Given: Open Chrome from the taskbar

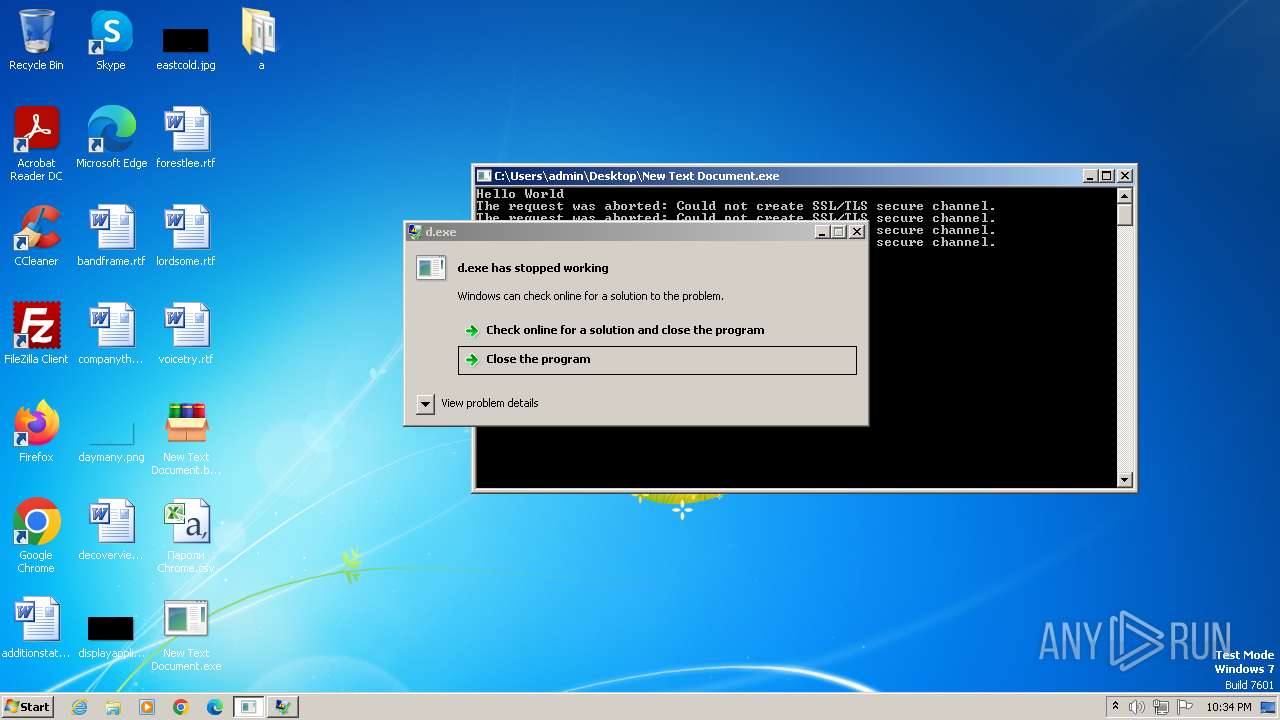Looking at the screenshot, I should [x=181, y=707].
